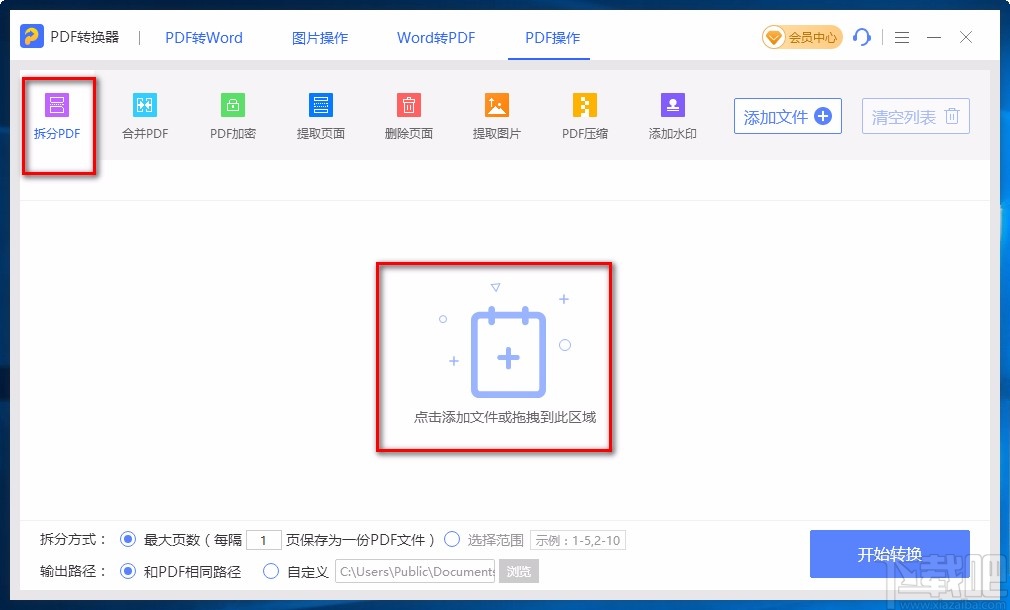Open the PDF压缩 compression tool
The width and height of the screenshot is (1010, 610).
click(x=584, y=115)
